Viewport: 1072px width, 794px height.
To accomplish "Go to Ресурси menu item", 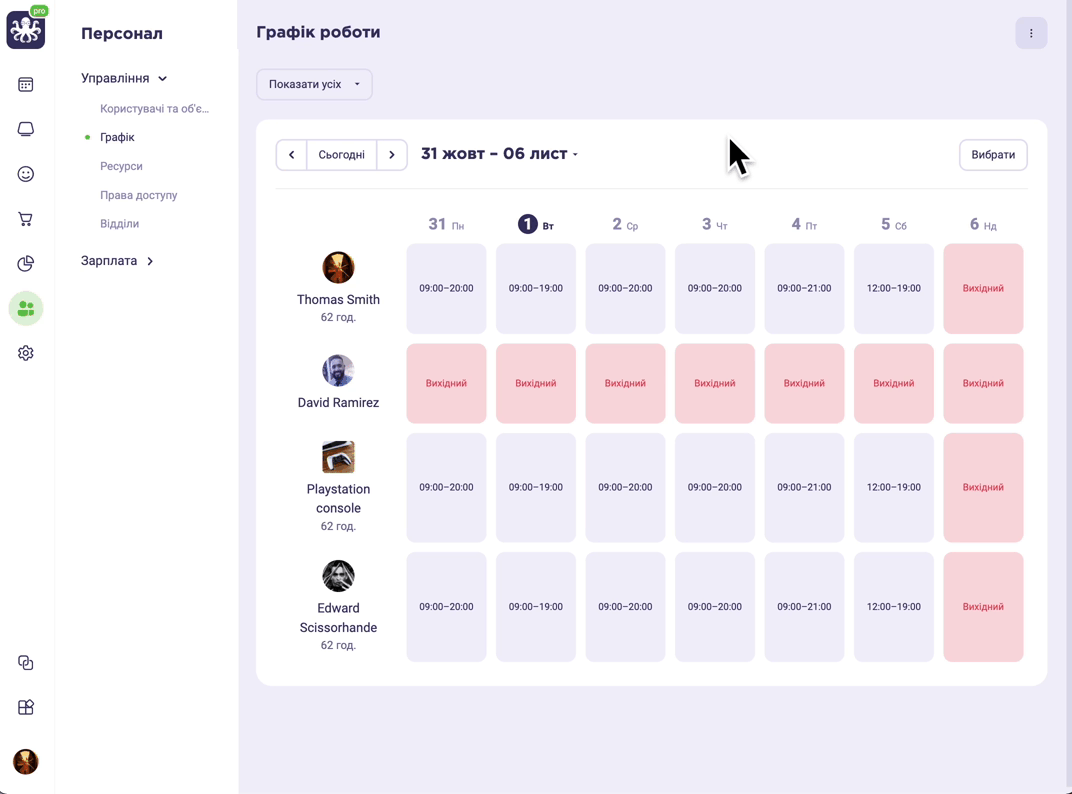I will [121, 166].
